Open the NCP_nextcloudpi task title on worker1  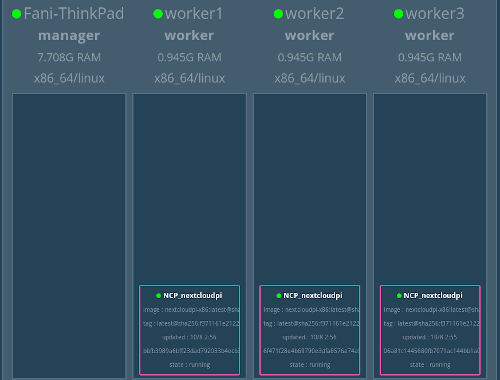[x=193, y=296]
